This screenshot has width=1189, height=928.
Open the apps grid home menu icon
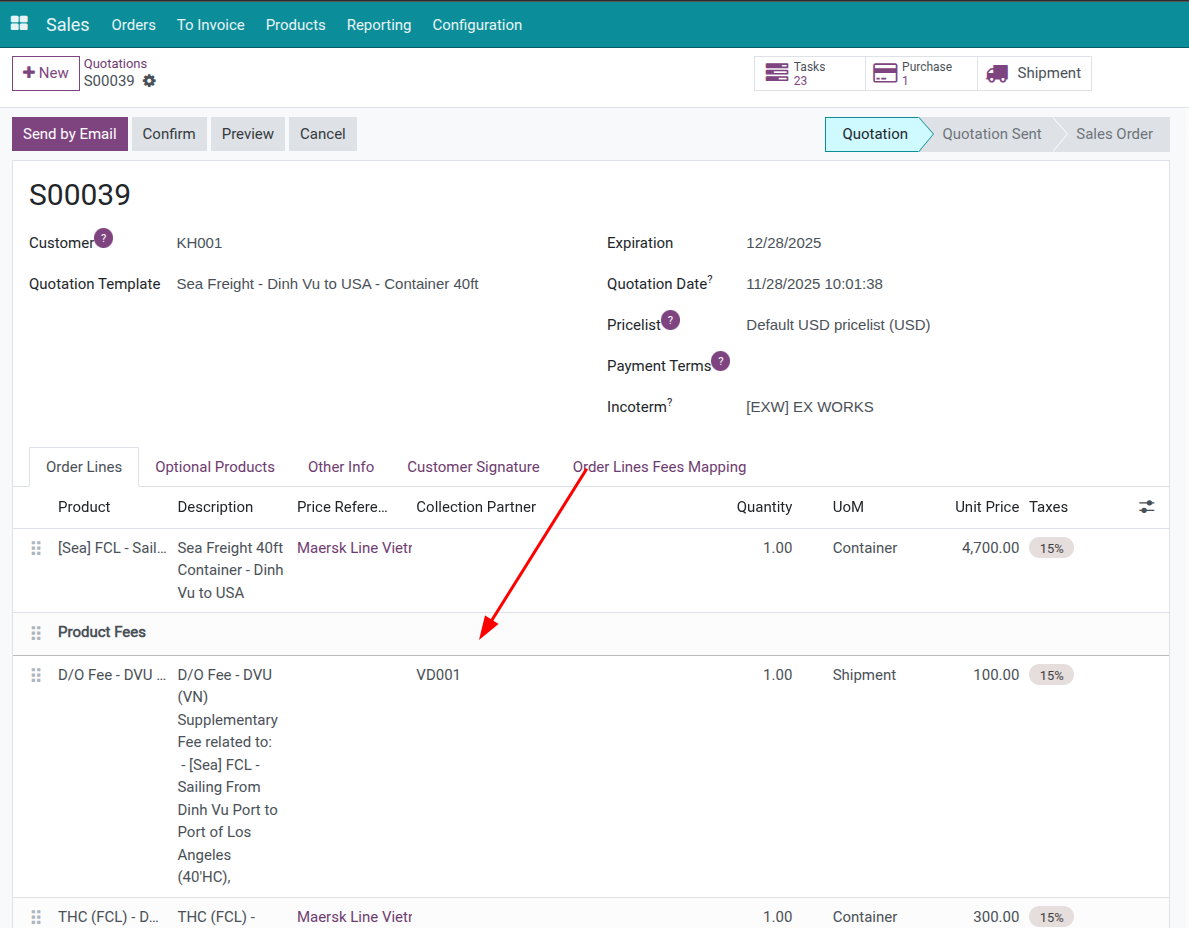(19, 24)
